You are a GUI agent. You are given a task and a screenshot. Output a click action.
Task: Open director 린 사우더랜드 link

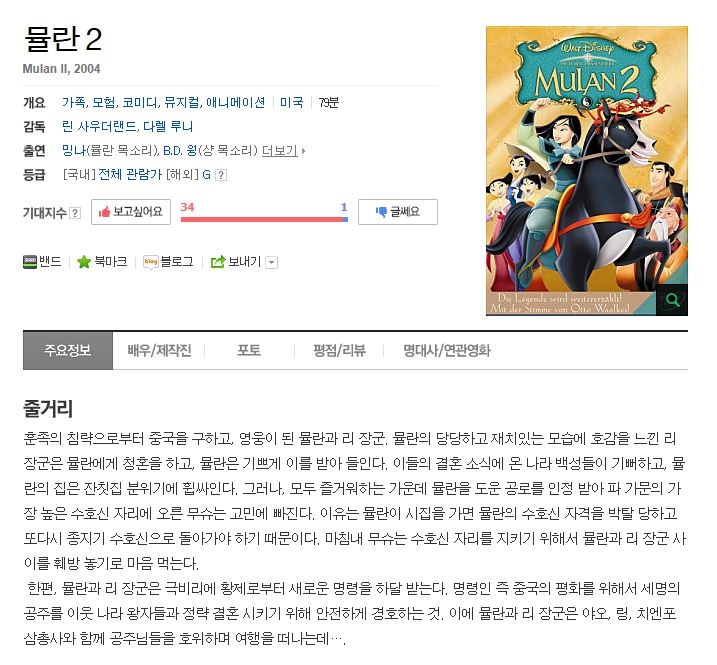point(99,126)
